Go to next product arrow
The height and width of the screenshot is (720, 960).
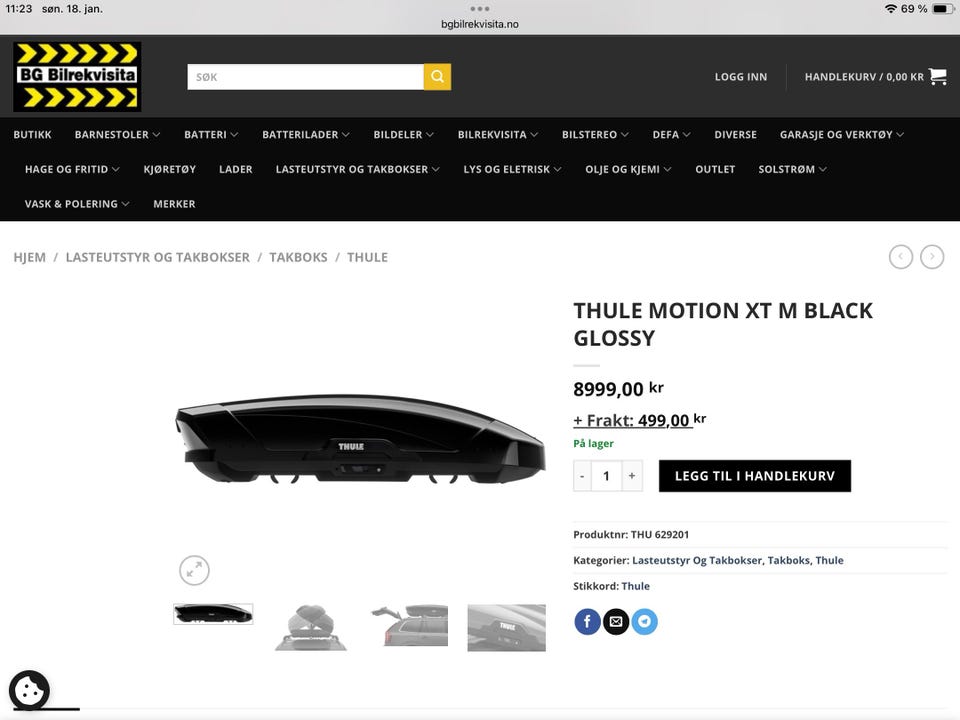pos(932,257)
